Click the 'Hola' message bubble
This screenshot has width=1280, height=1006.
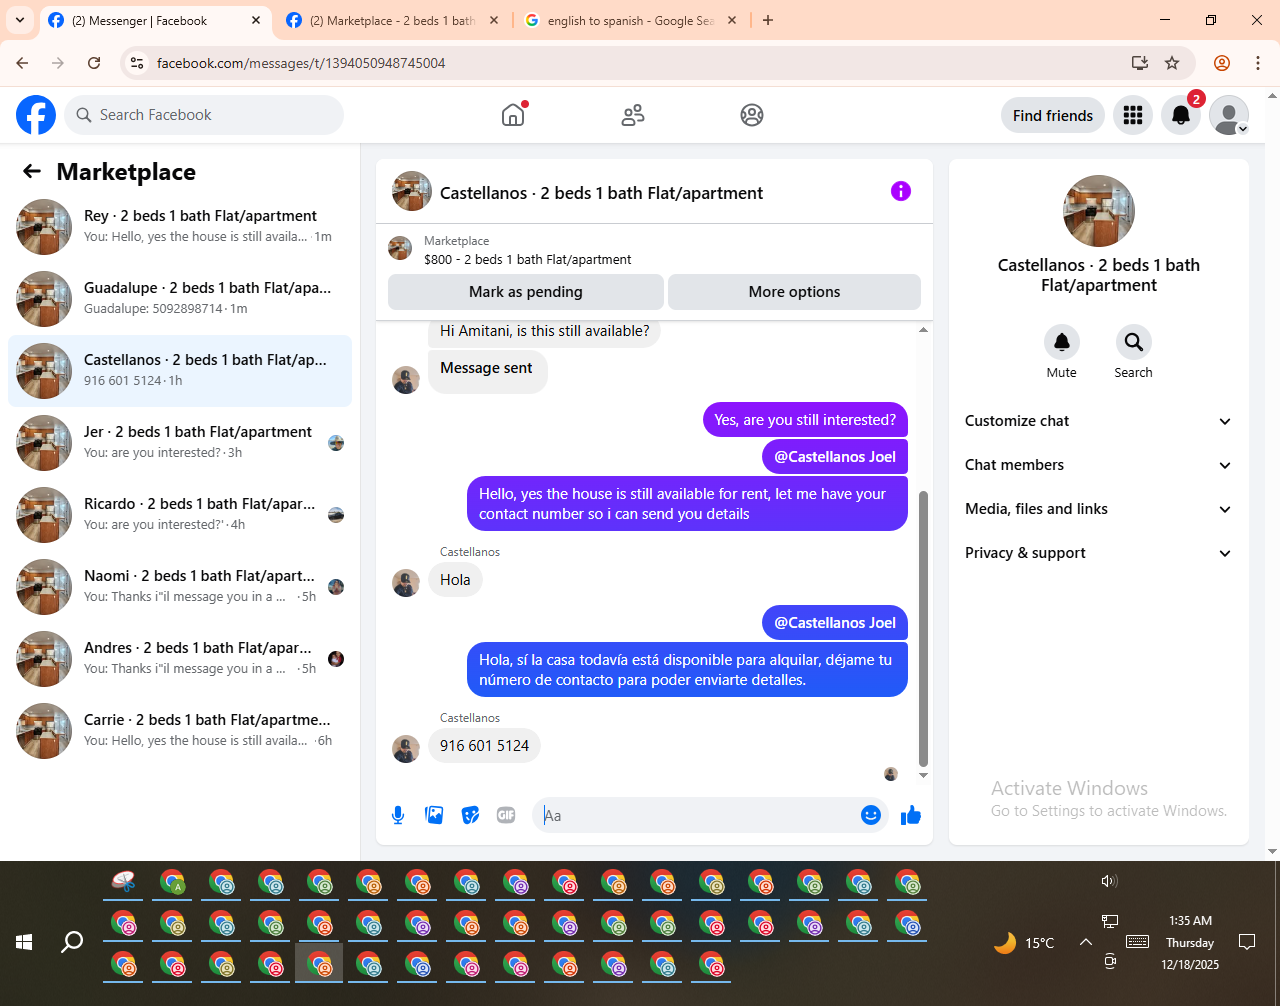click(455, 580)
